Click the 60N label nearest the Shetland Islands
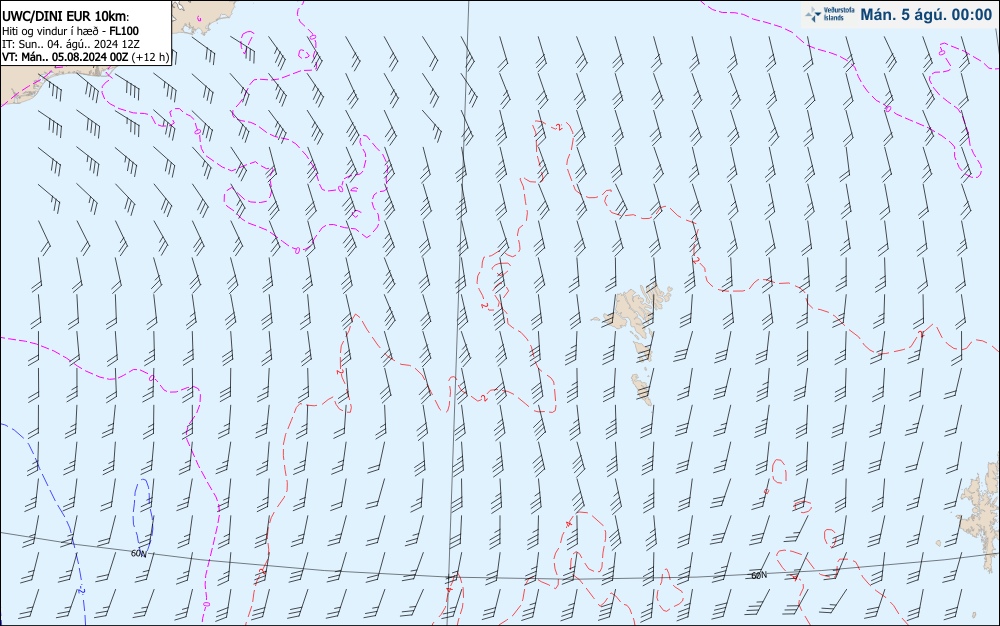The height and width of the screenshot is (626, 1000). tap(759, 575)
